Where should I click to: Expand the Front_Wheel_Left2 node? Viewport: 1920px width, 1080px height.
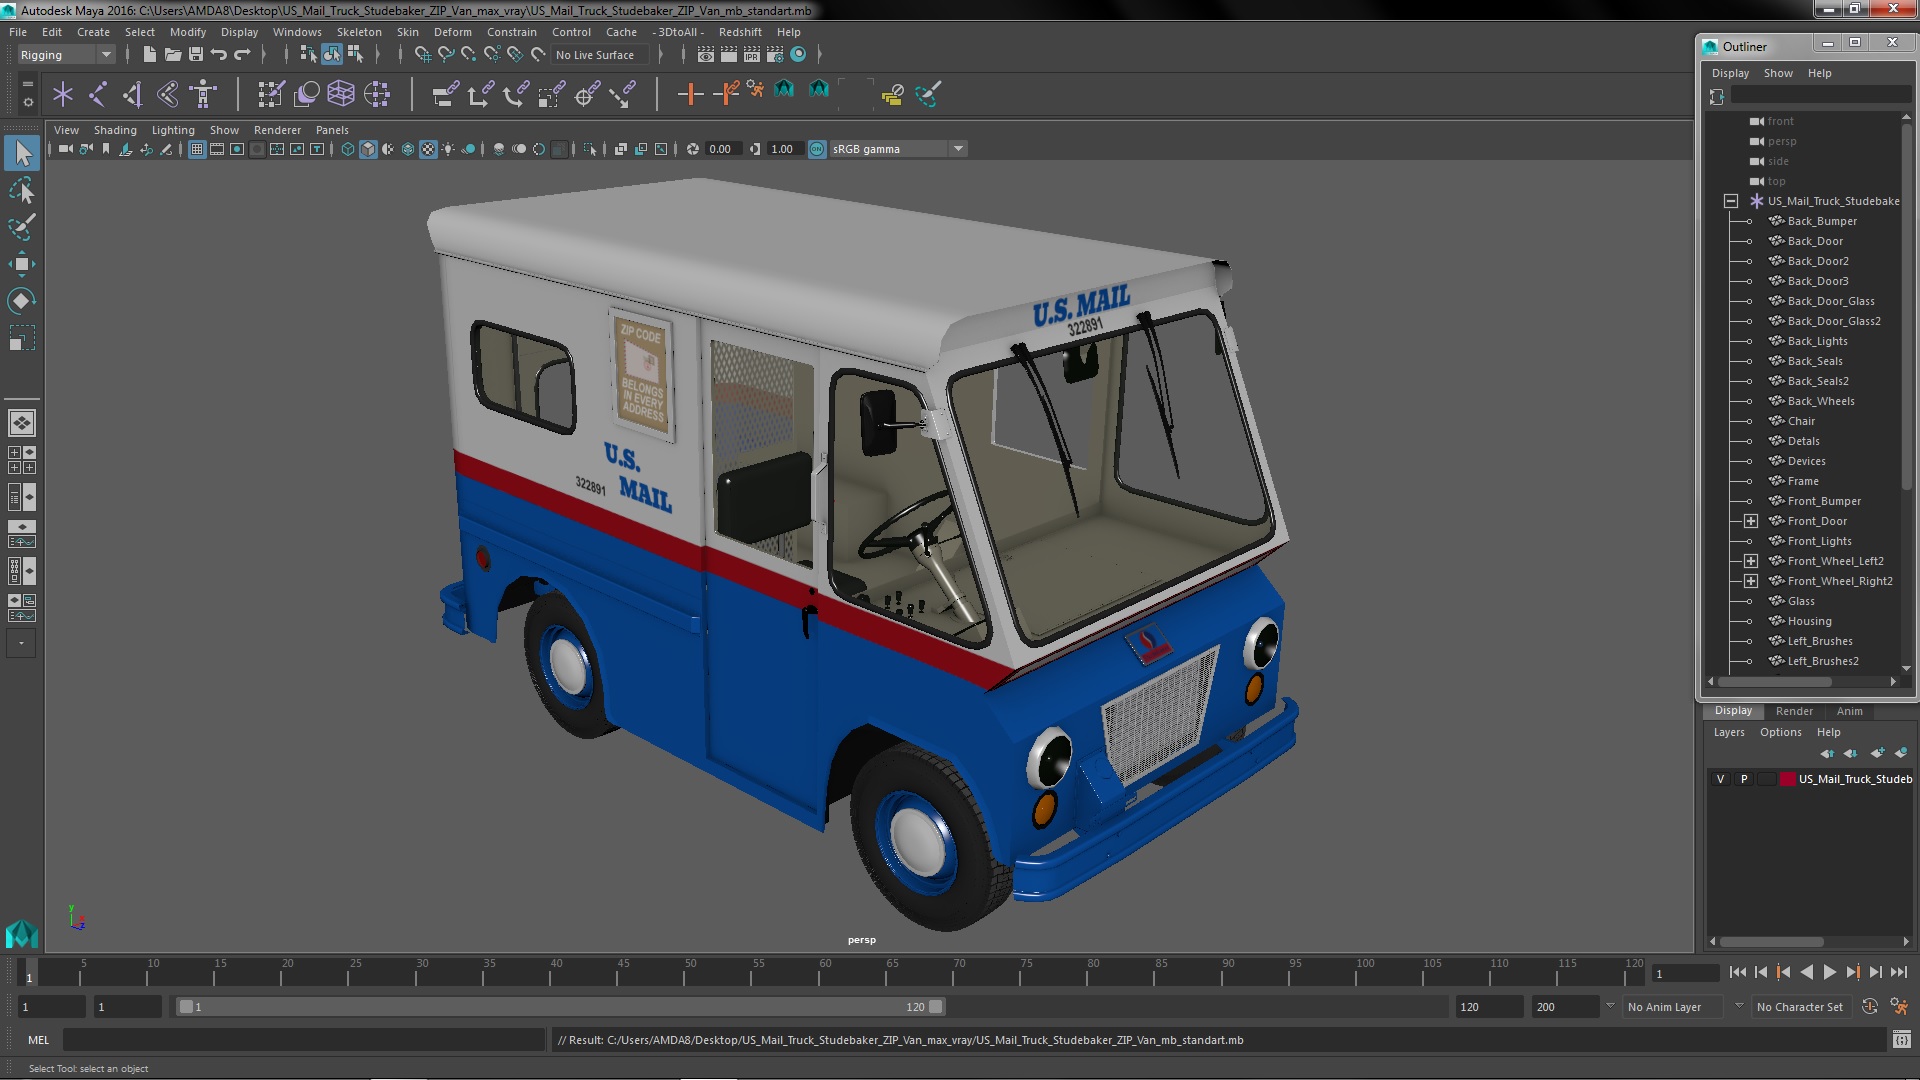point(1751,561)
